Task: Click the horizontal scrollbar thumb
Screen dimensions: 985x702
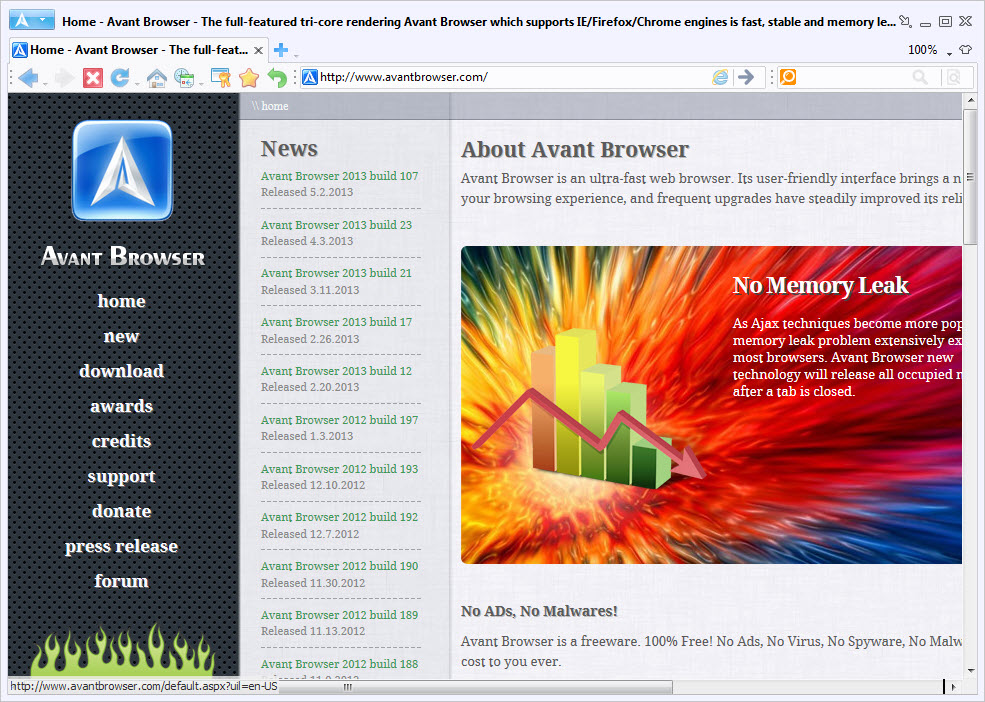Action: (x=476, y=687)
